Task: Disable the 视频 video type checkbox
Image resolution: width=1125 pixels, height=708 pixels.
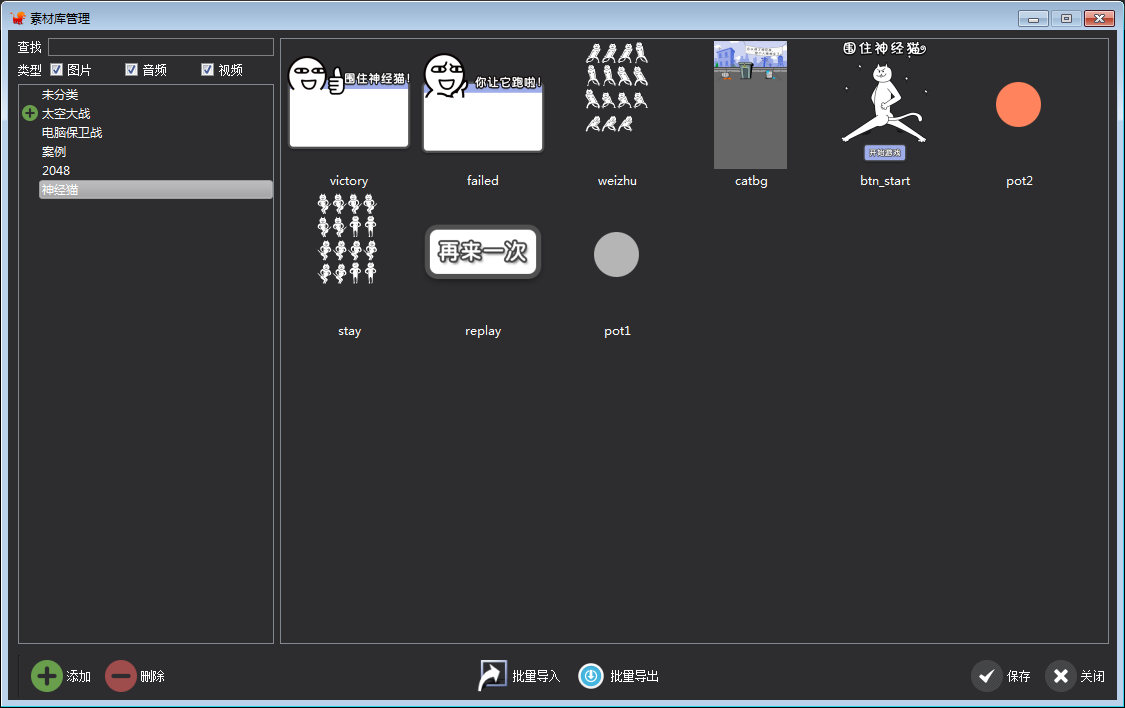Action: [207, 70]
